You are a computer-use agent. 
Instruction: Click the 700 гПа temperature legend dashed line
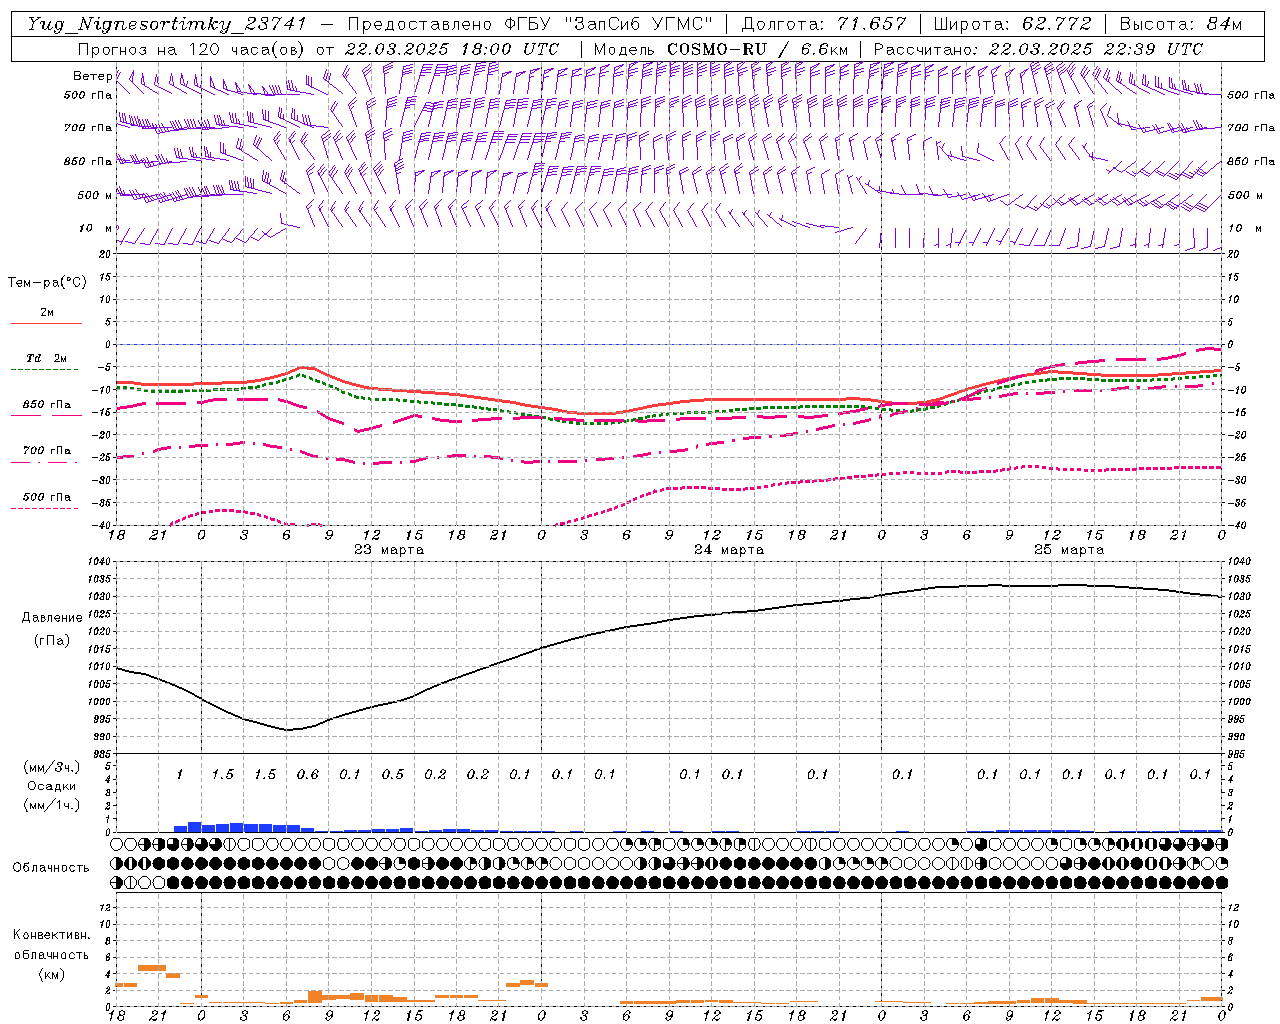[x=44, y=463]
